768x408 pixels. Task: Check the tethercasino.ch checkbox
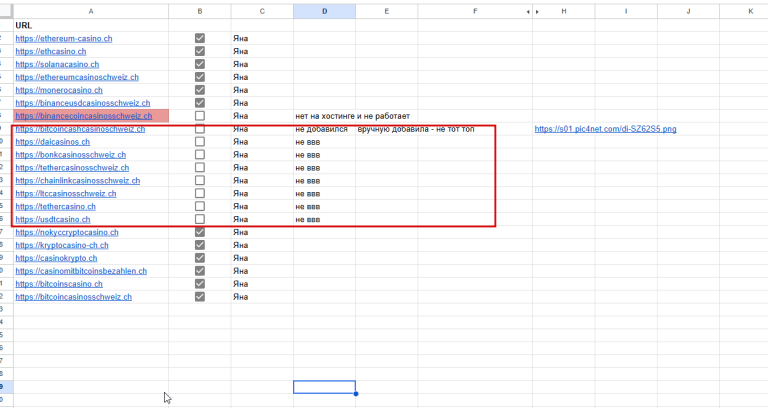(x=200, y=207)
